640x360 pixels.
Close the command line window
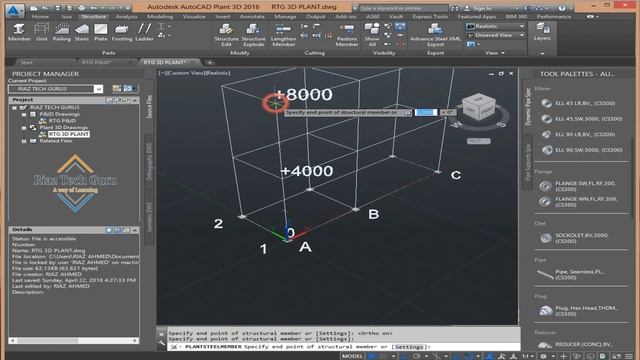[x=162, y=334]
